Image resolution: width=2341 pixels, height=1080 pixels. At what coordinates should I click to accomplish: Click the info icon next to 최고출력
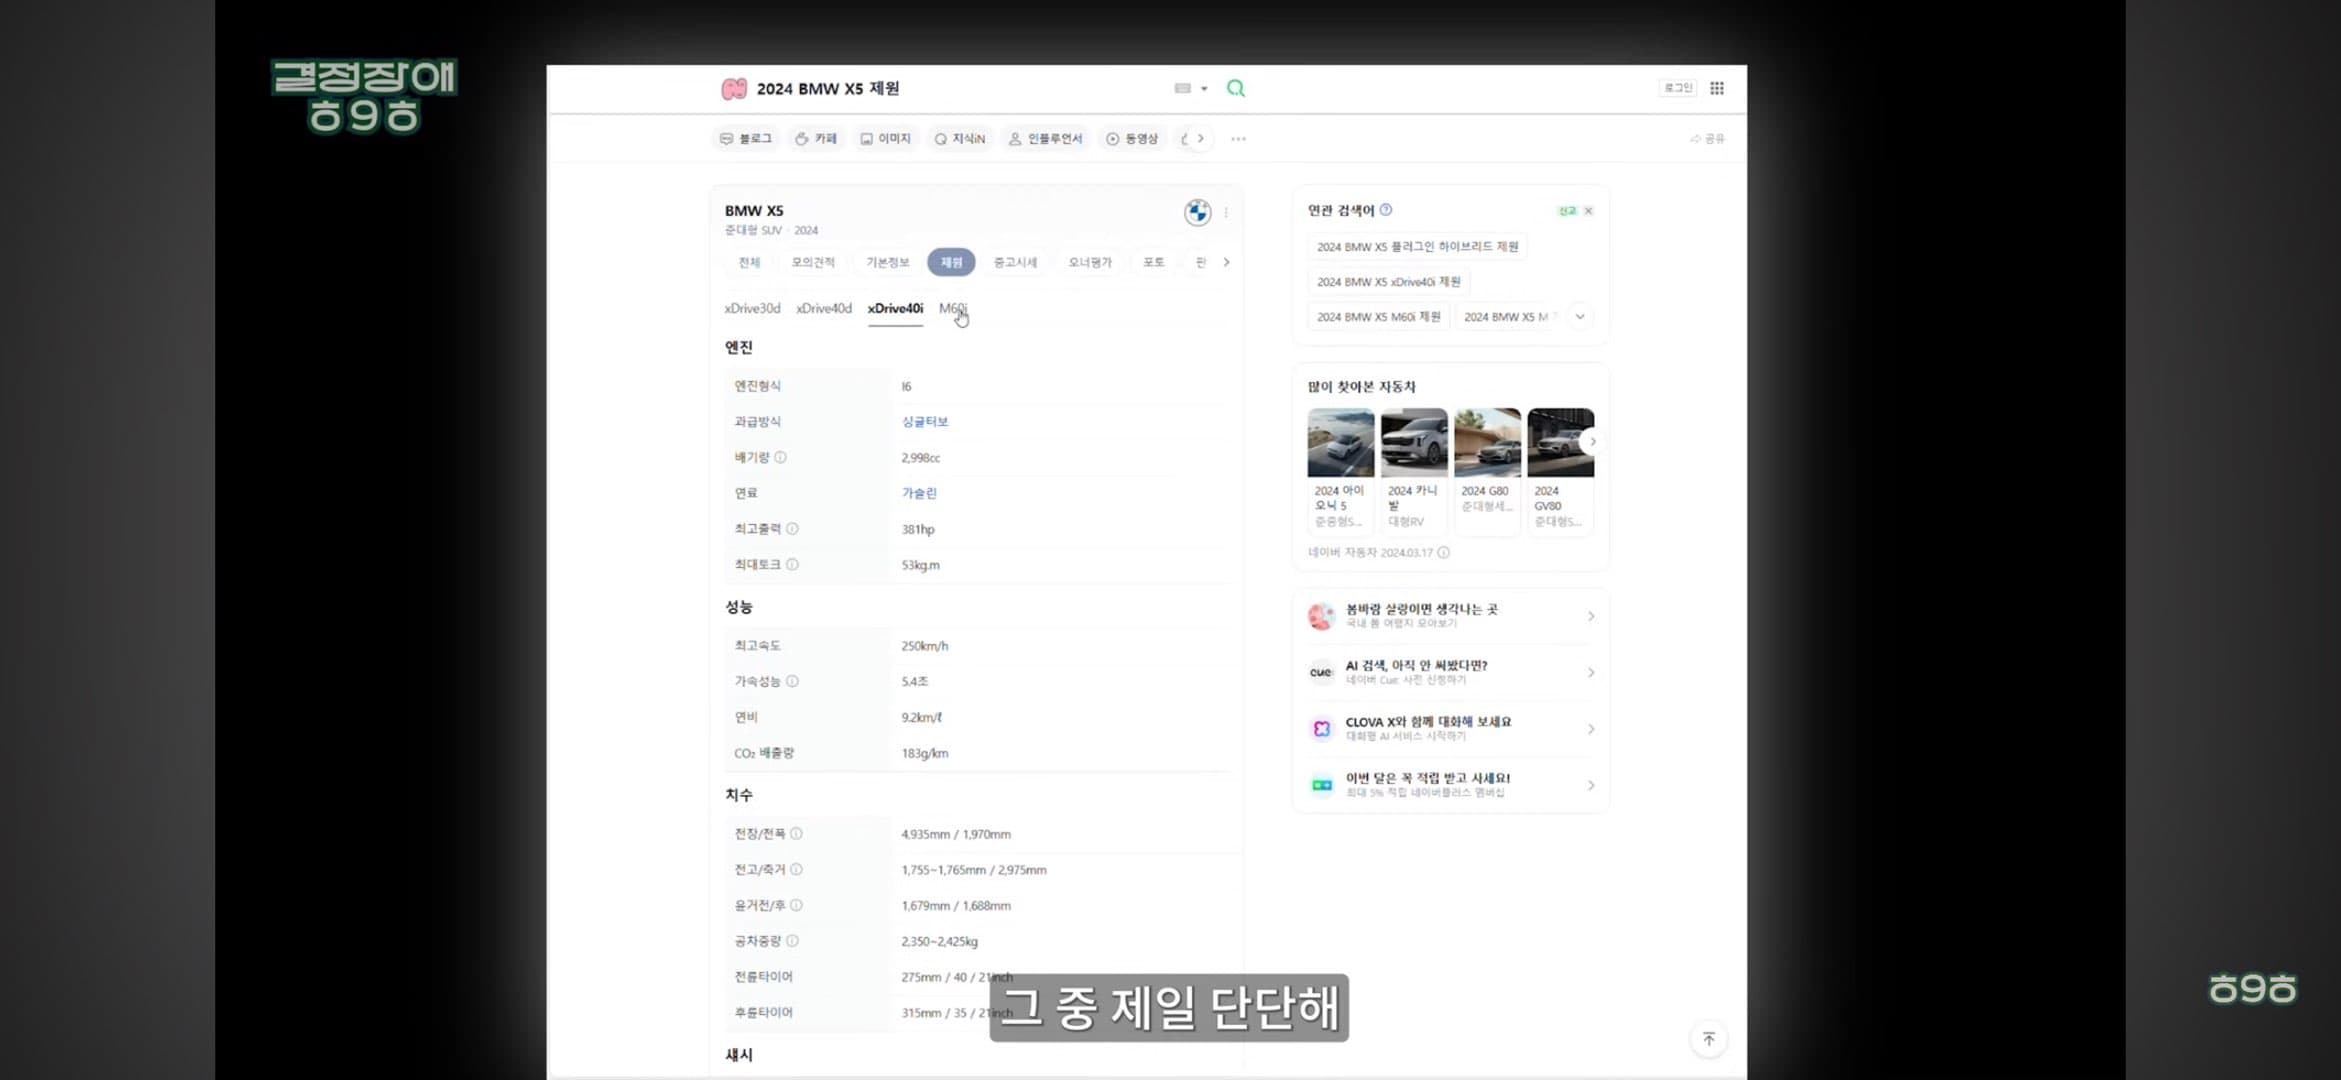[792, 529]
